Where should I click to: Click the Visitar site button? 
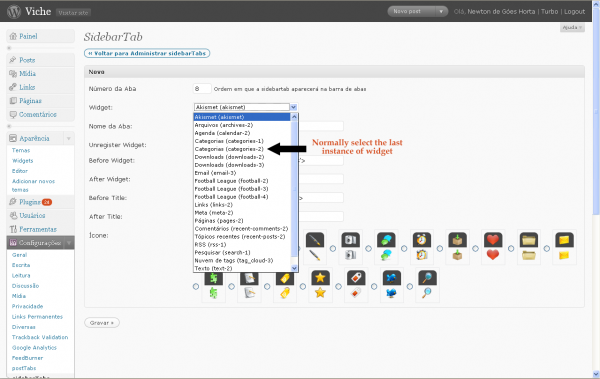pos(73,13)
